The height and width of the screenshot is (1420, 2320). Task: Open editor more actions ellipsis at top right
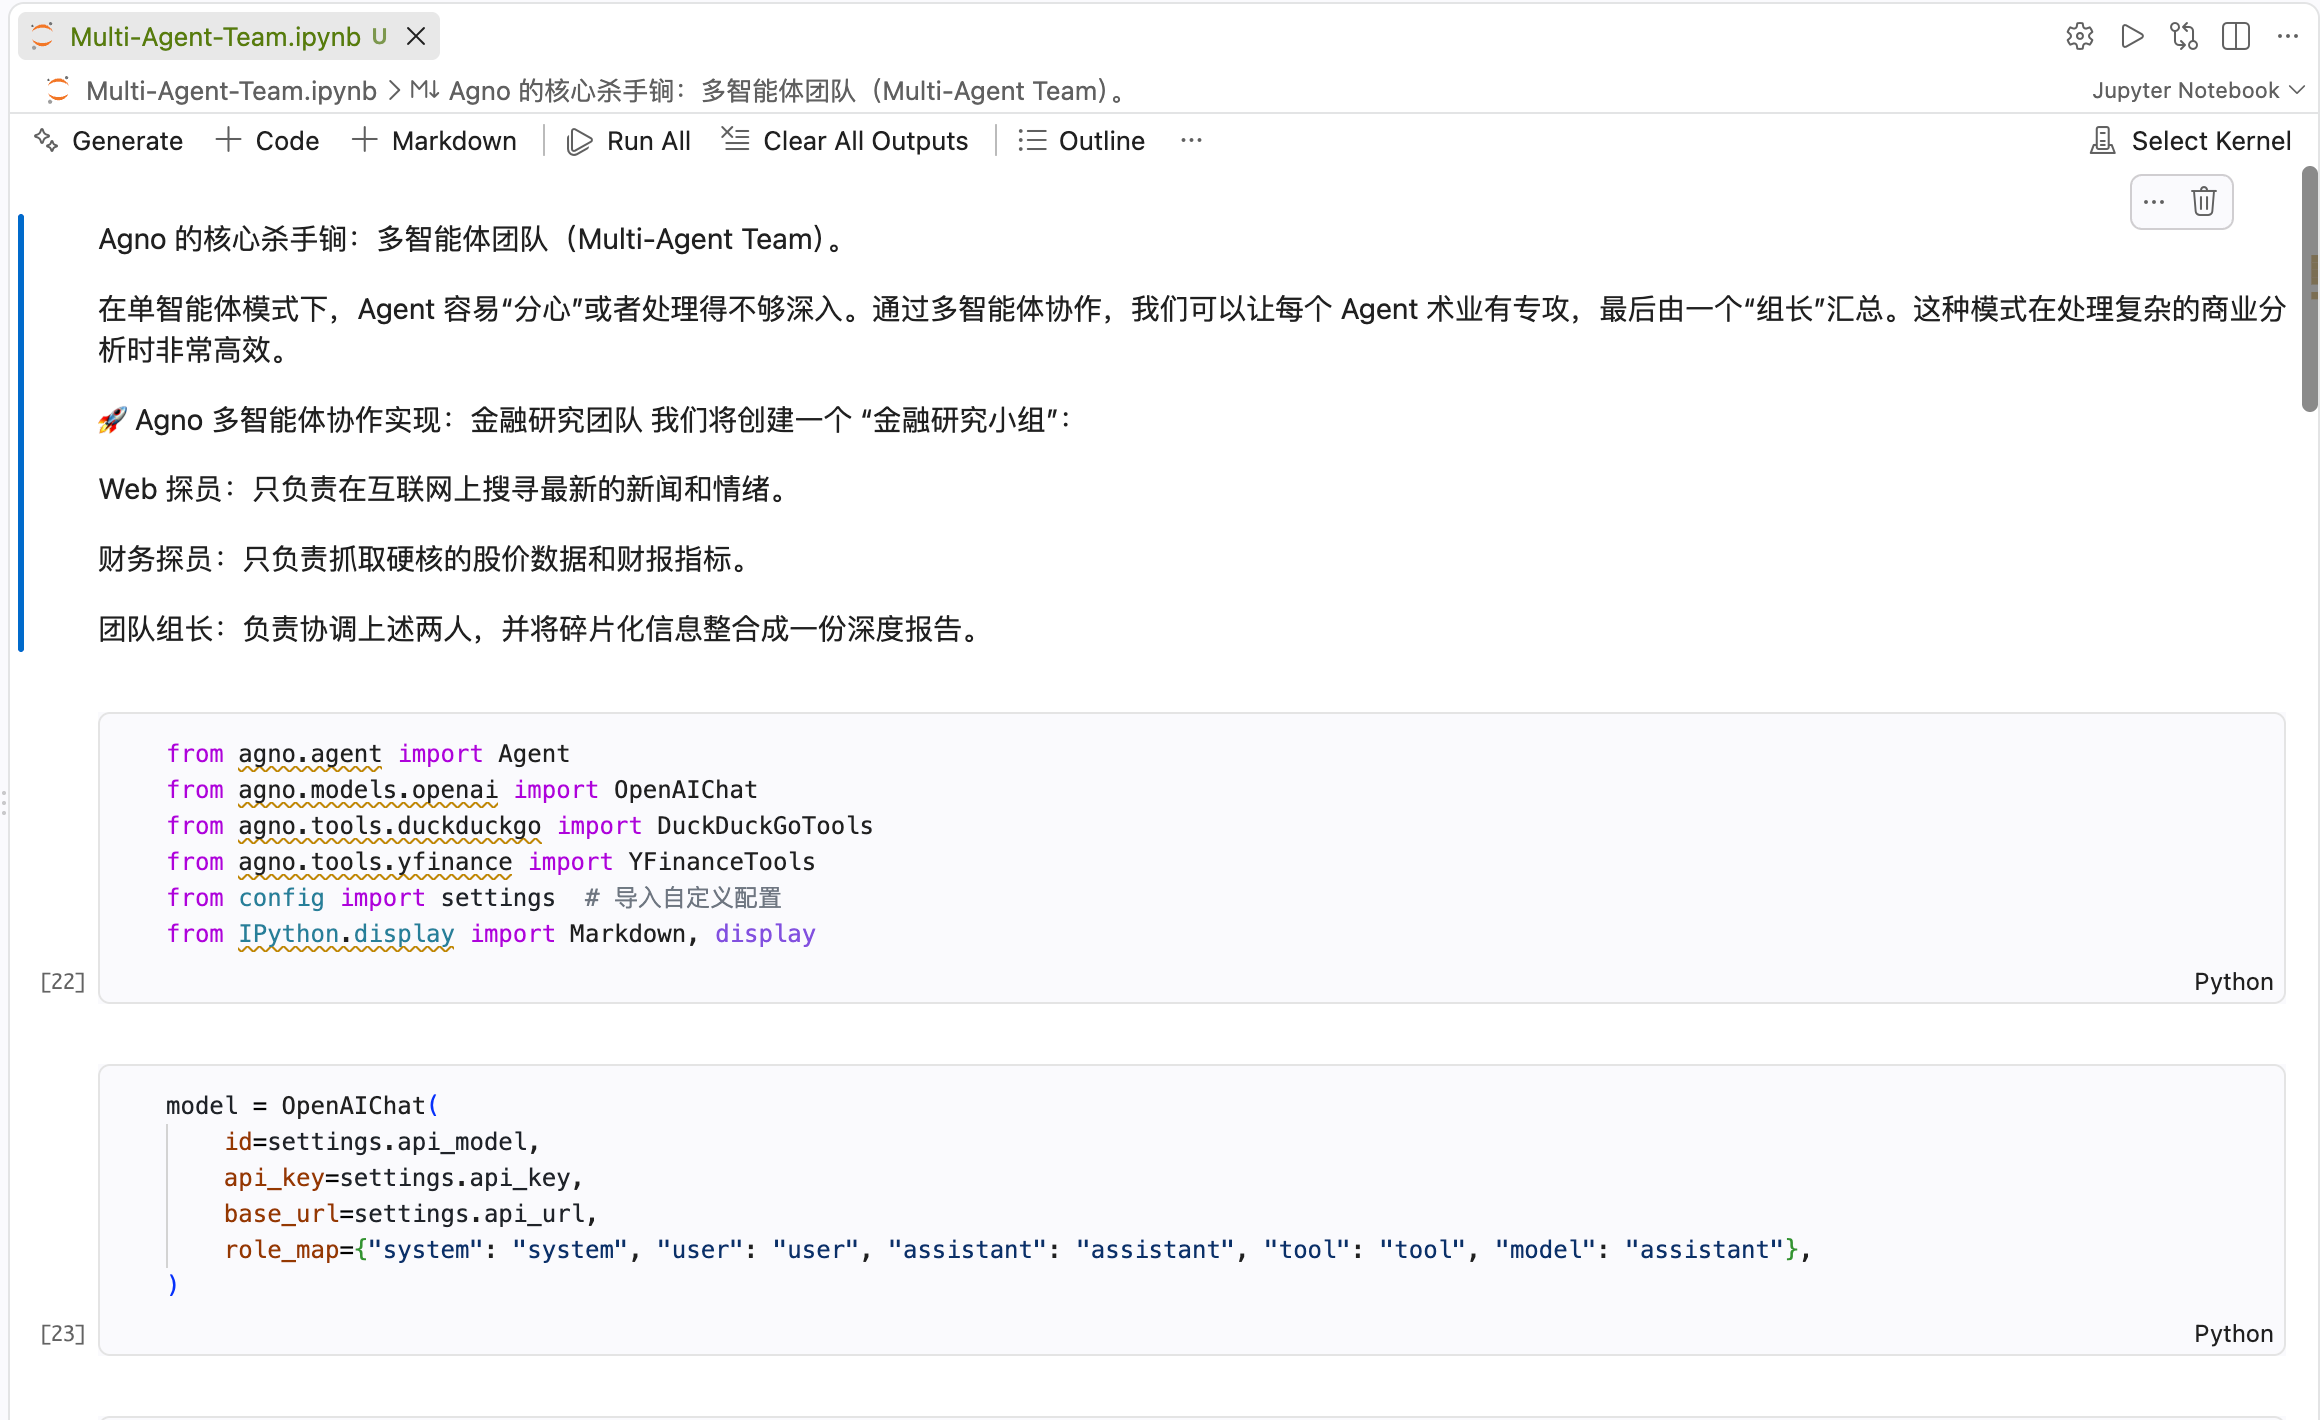coord(2288,37)
